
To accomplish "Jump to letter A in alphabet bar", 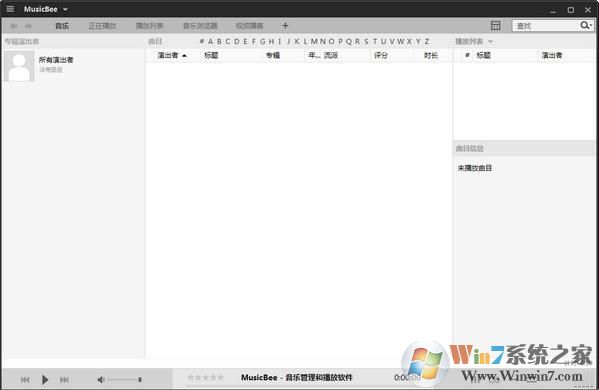I will click(x=210, y=41).
